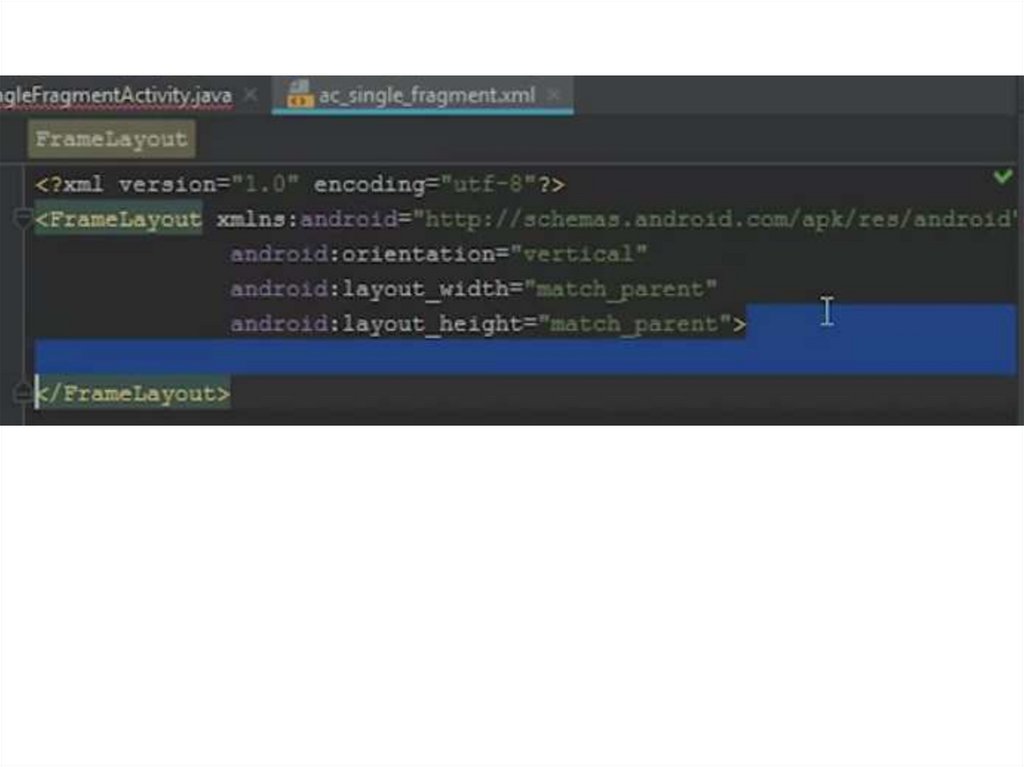1024x767 pixels.
Task: Click the layout_width "match_parent" value
Action: pyautogui.click(x=620, y=289)
